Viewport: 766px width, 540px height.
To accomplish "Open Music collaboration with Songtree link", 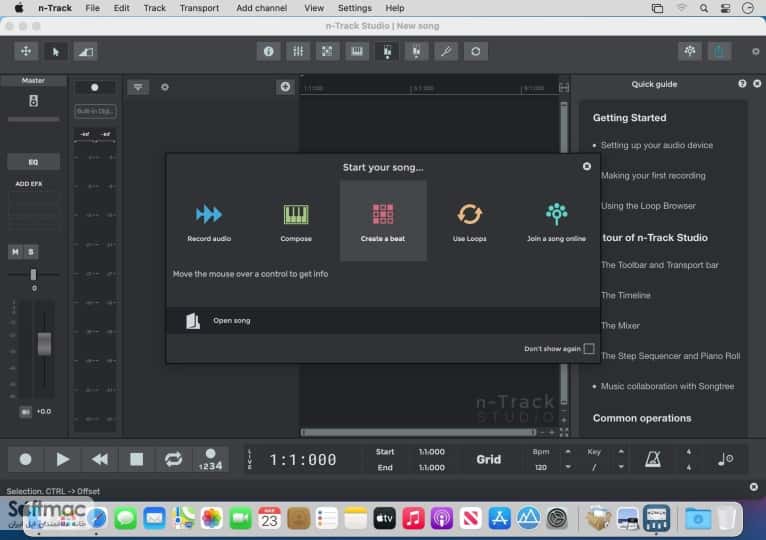I will pos(667,386).
